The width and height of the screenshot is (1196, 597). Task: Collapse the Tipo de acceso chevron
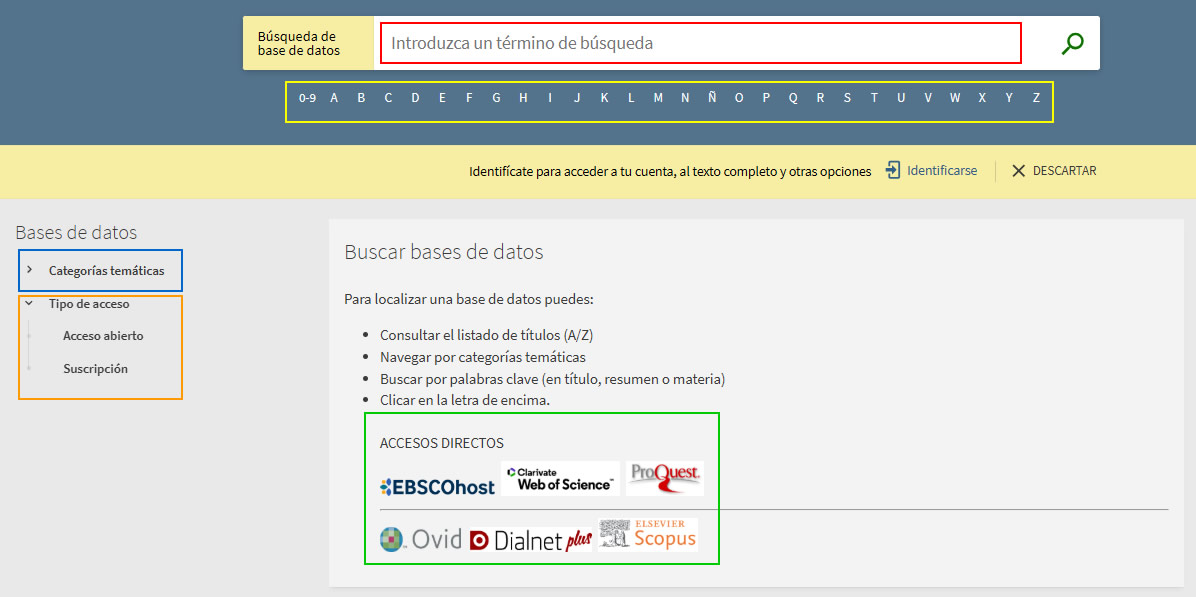[x=29, y=303]
